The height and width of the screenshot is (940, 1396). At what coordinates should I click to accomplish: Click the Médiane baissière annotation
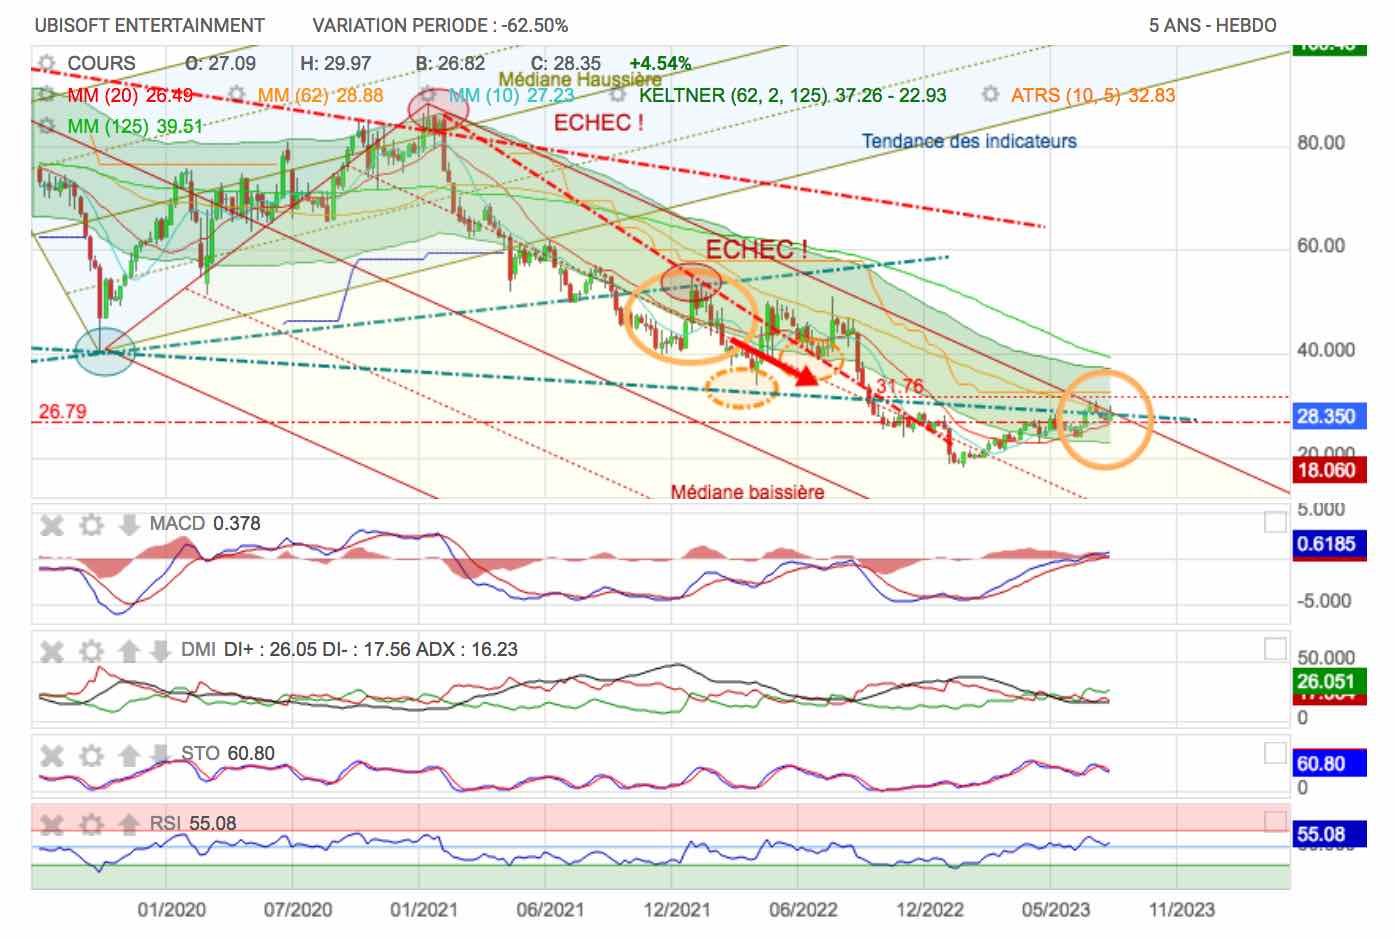coord(747,491)
